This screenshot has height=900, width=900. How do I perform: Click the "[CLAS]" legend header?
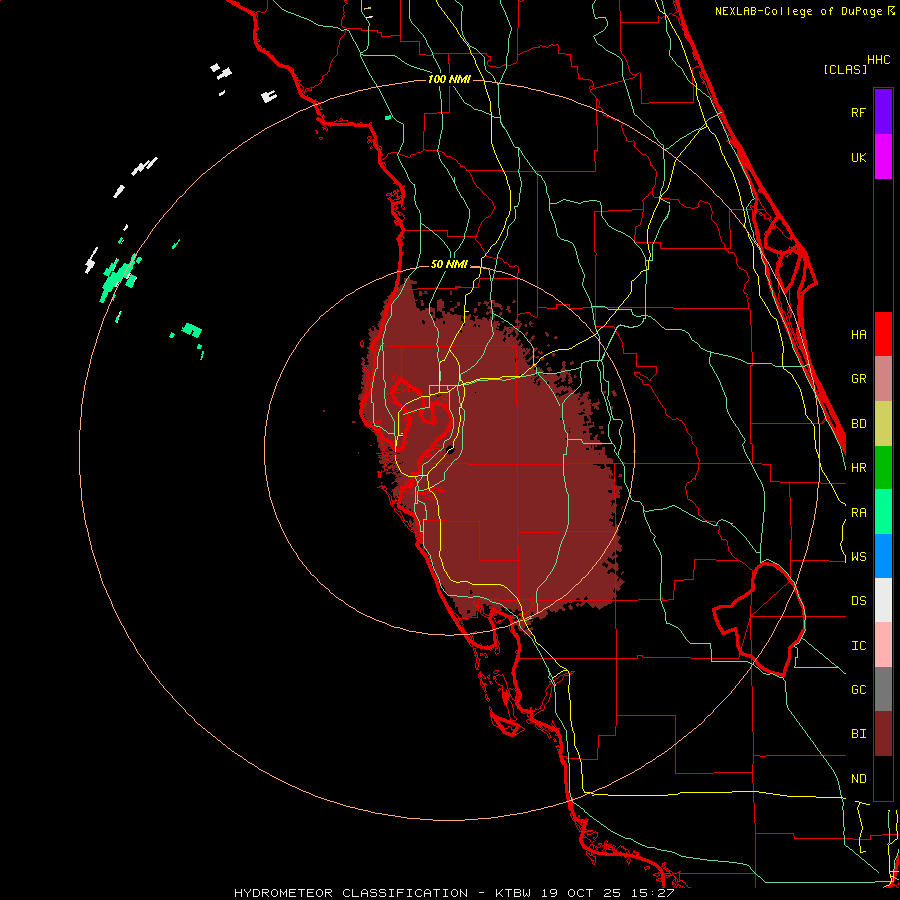click(845, 69)
